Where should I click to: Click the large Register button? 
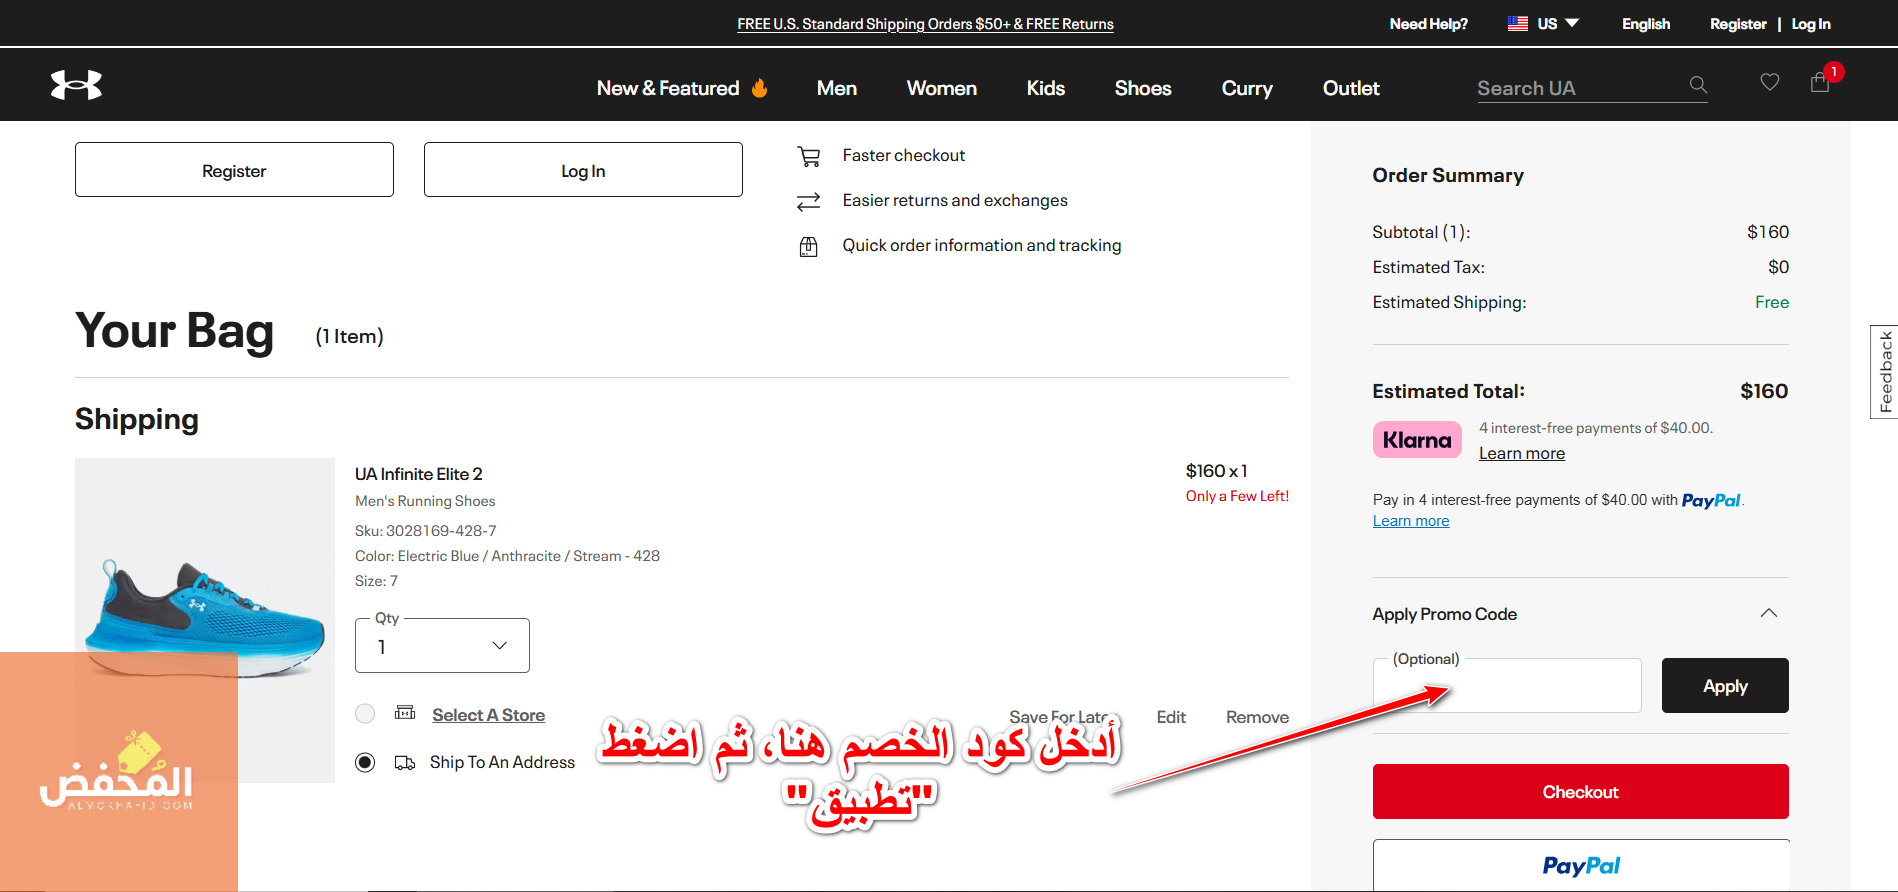point(234,170)
